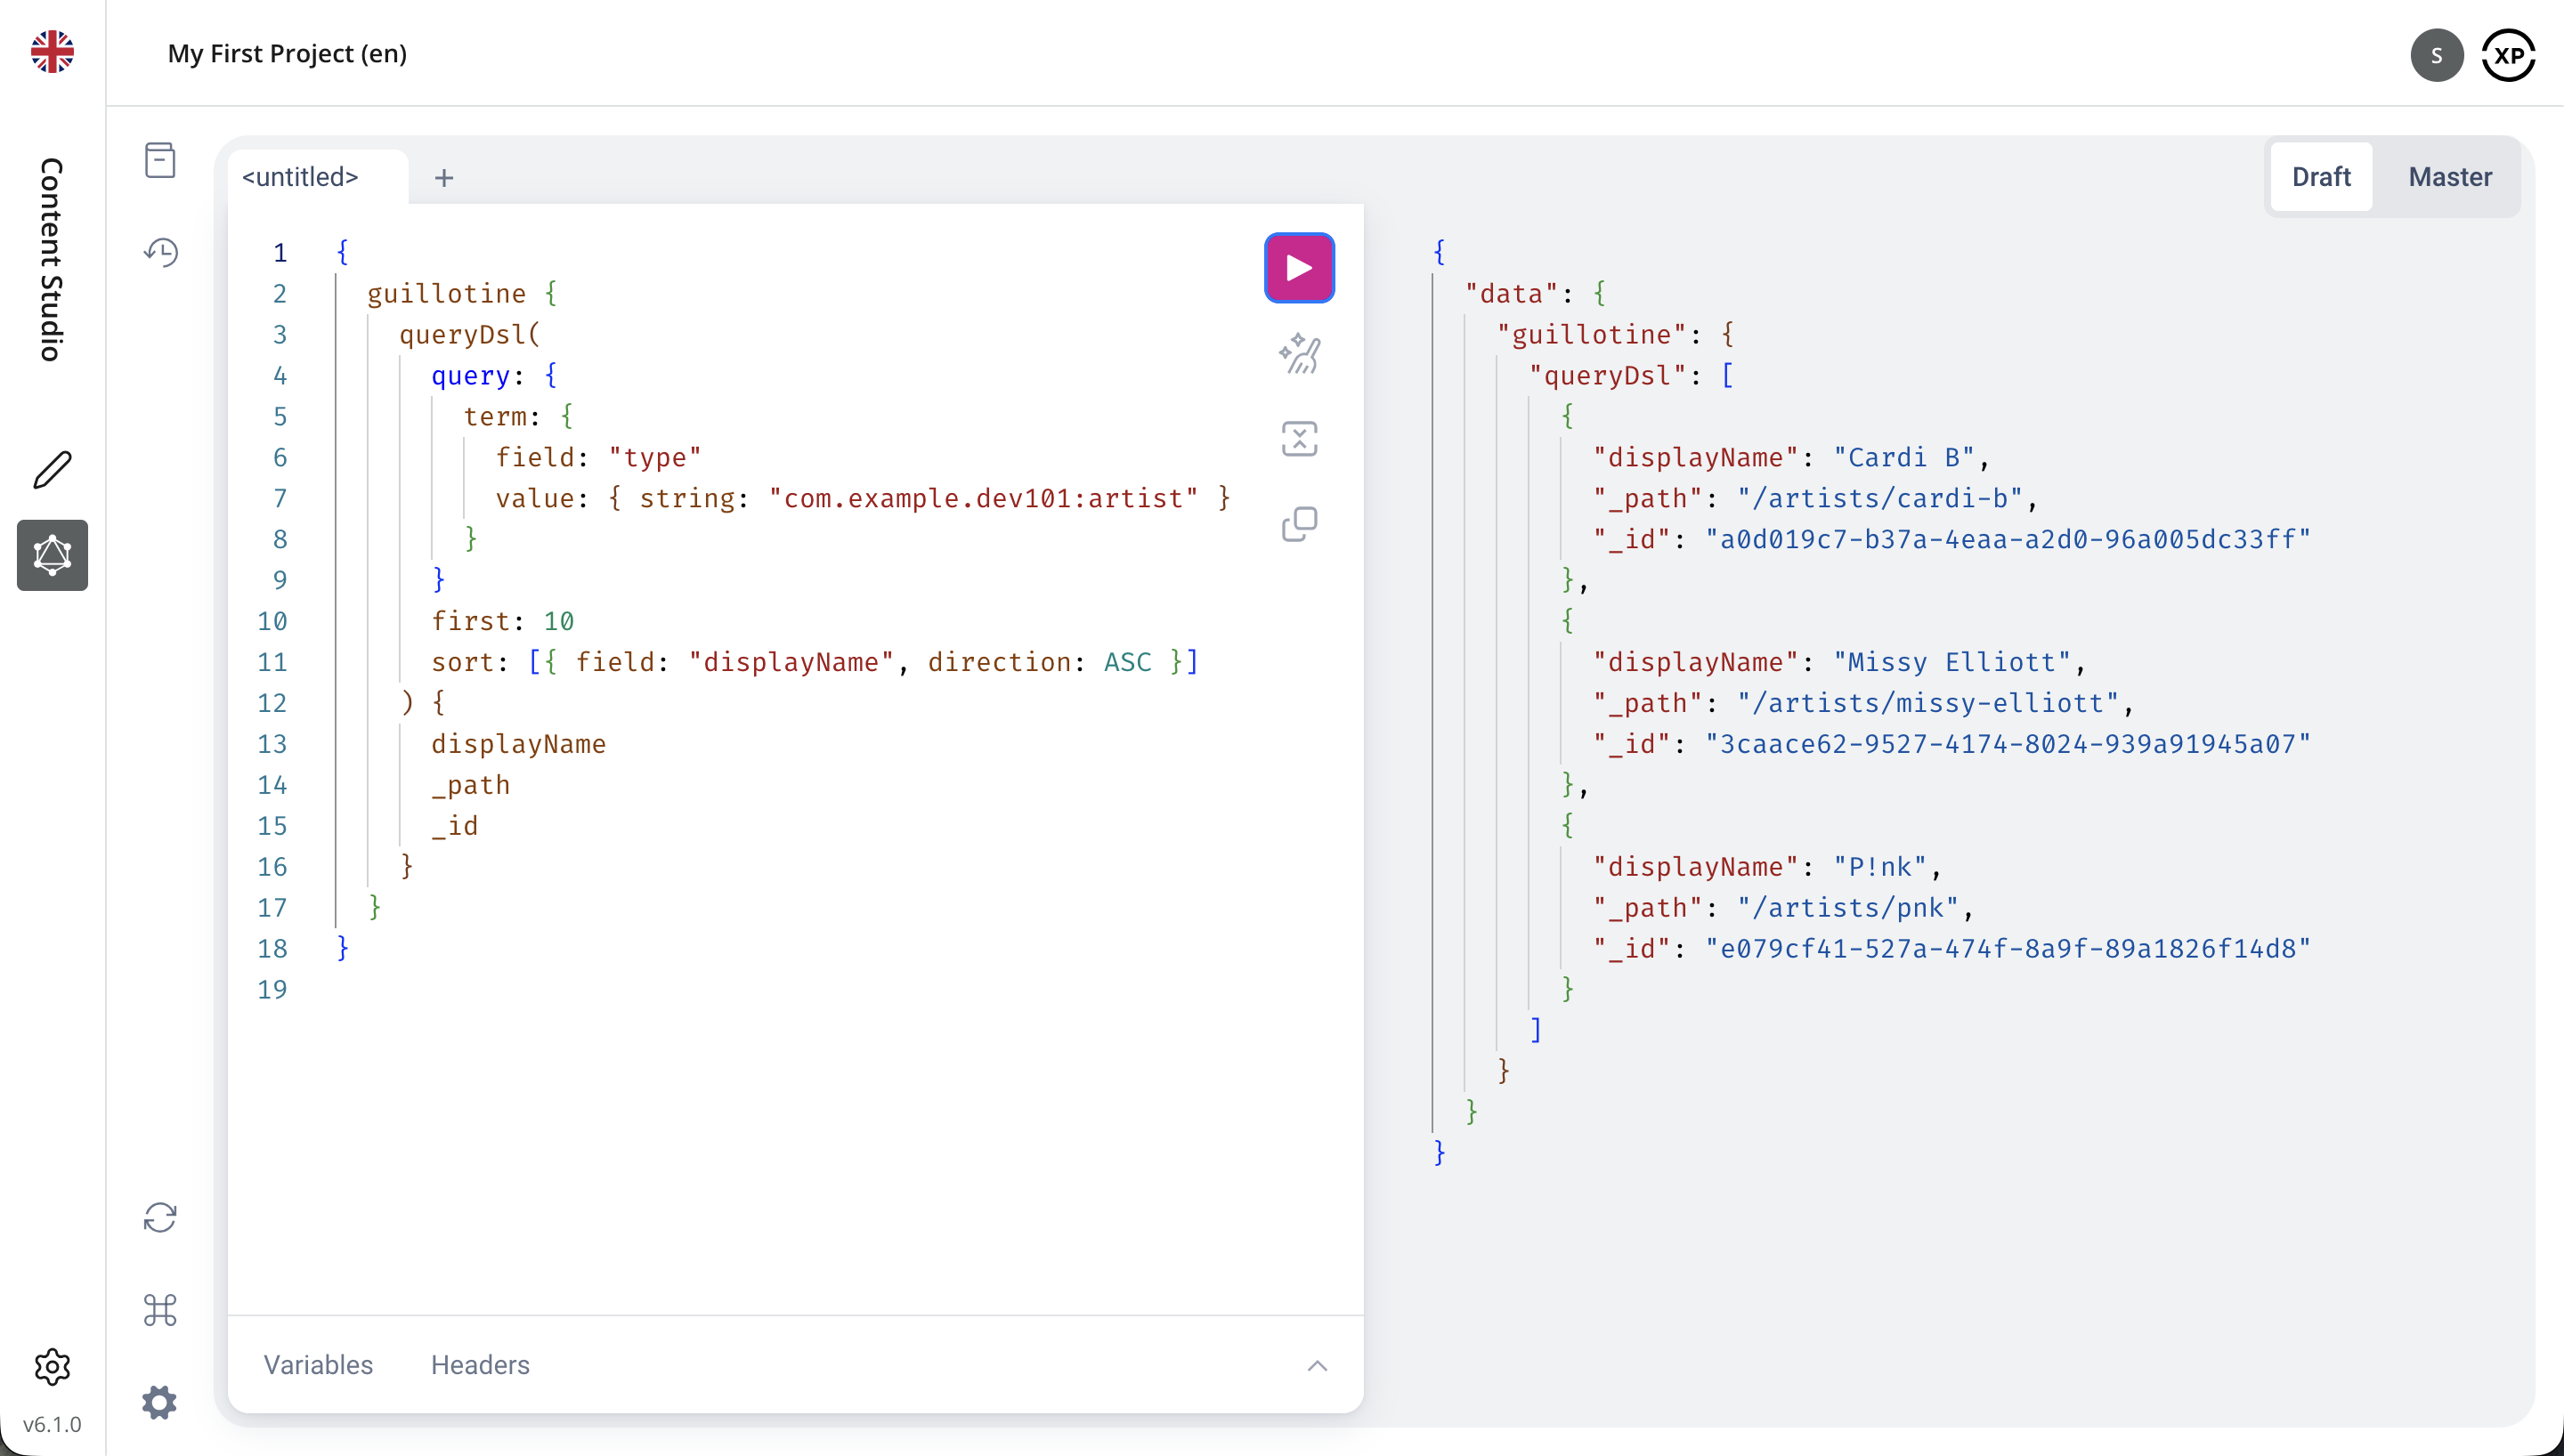Click the queryDsl( line in the editor
Screen dimensions: 2564x1456
(470, 334)
